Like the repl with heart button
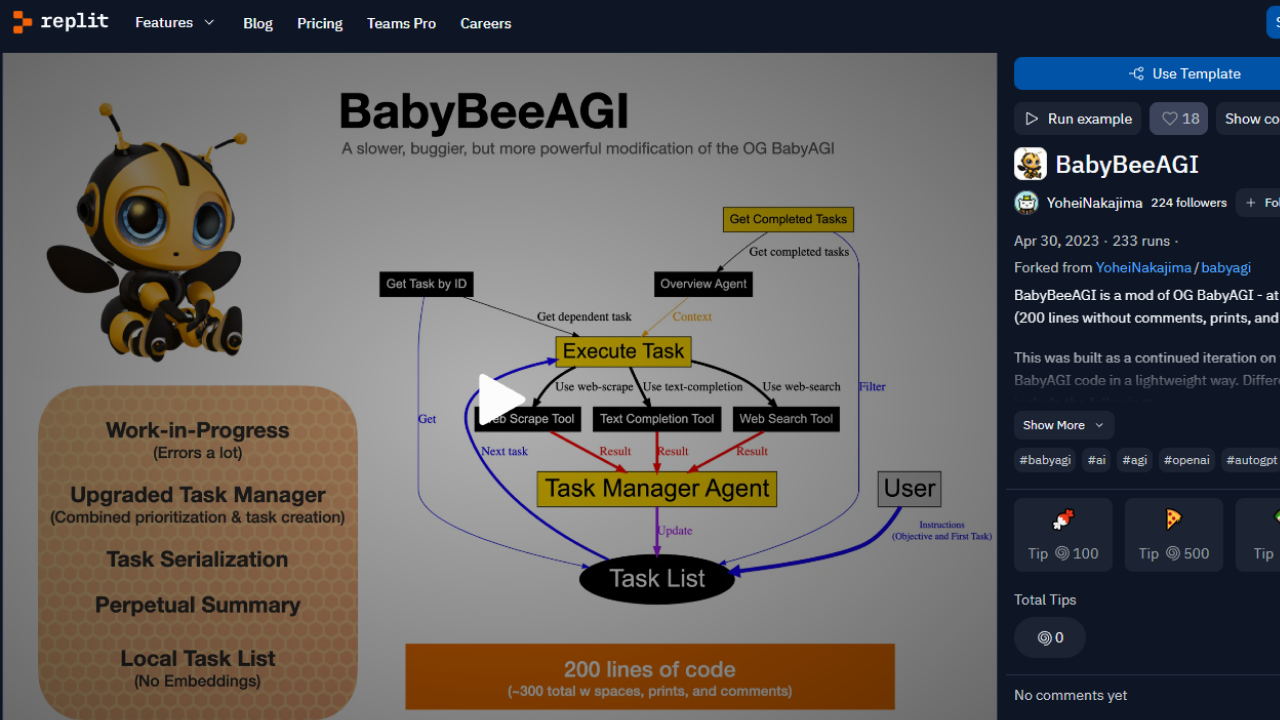Image resolution: width=1280 pixels, height=720 pixels. click(1179, 118)
